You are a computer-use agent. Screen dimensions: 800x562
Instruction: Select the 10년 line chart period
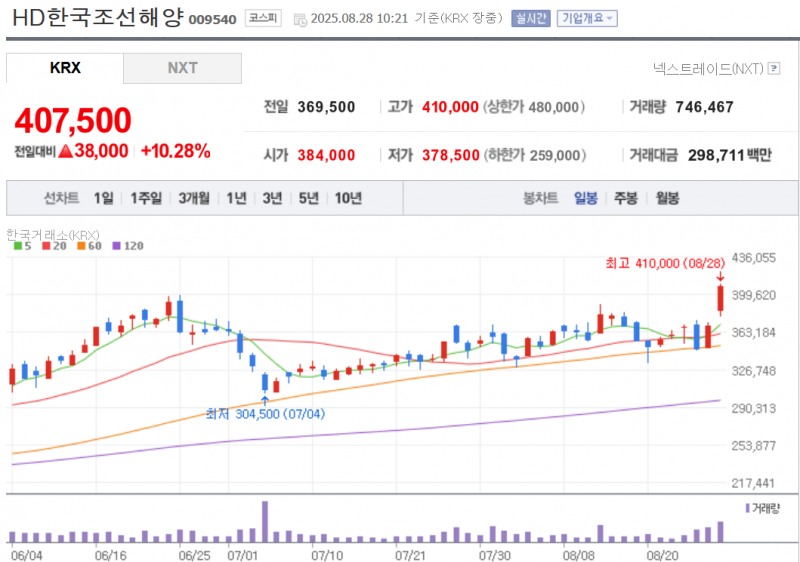[348, 198]
